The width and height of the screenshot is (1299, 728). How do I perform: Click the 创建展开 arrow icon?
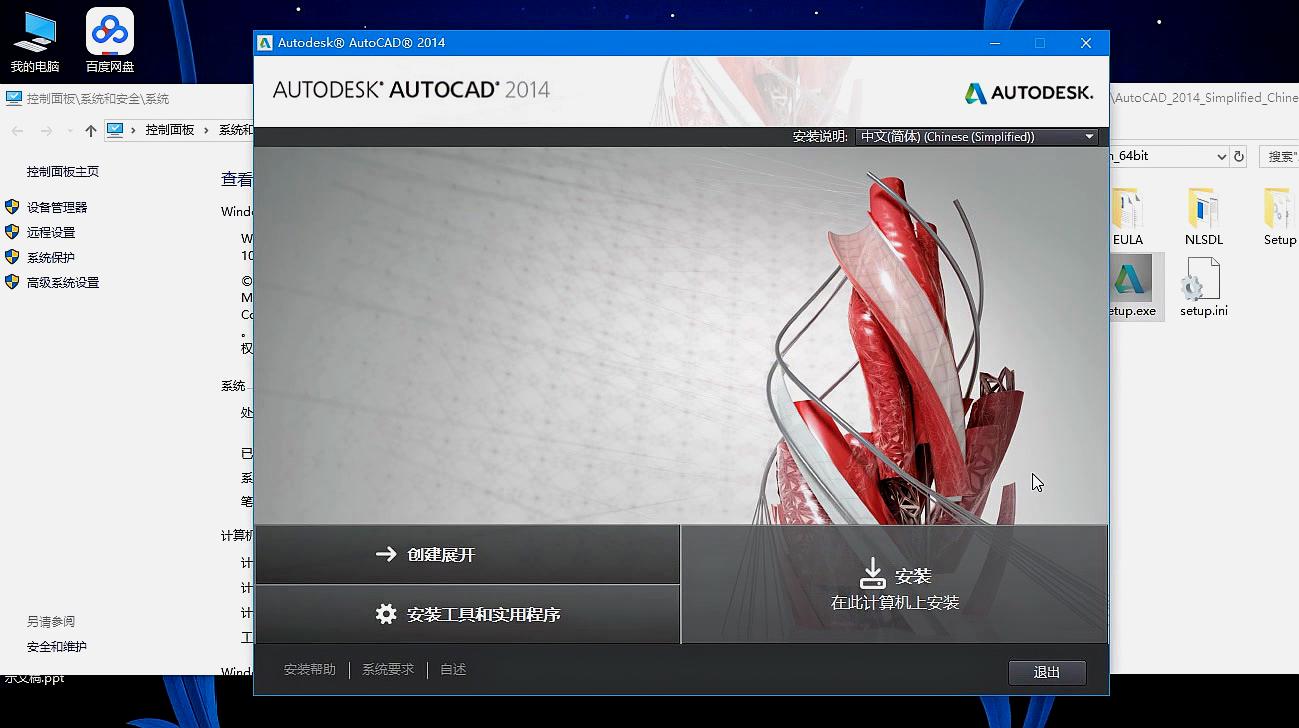coord(386,554)
